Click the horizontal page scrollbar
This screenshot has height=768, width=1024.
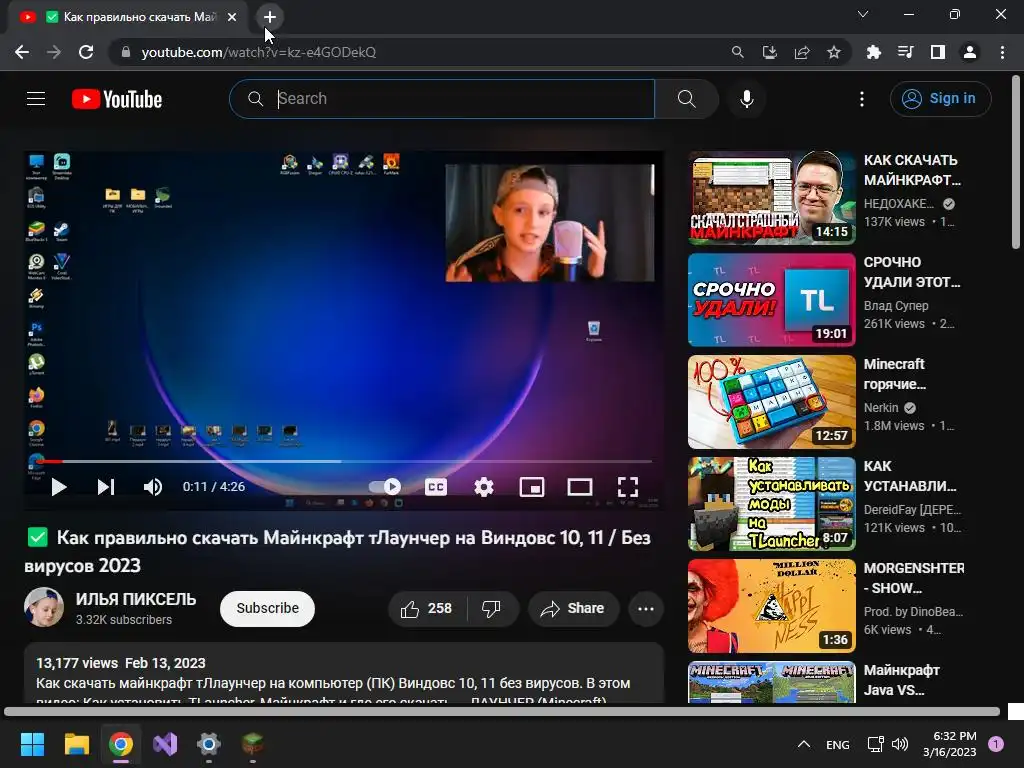(x=502, y=712)
